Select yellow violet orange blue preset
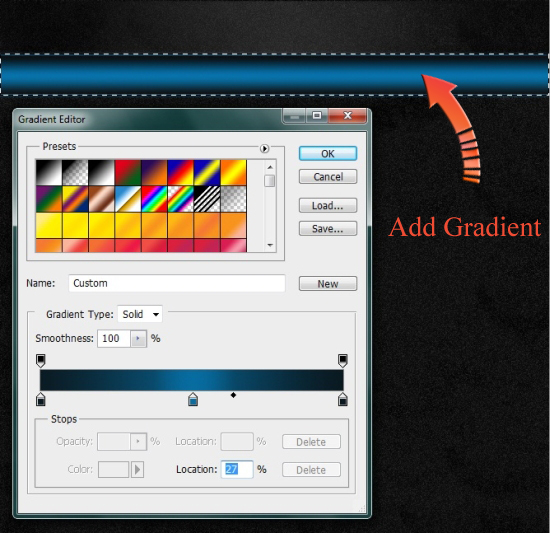 click(x=75, y=199)
